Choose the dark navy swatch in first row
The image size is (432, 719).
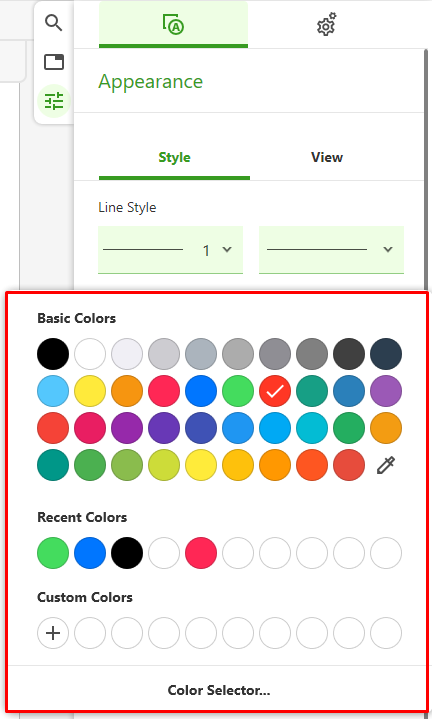[386, 354]
